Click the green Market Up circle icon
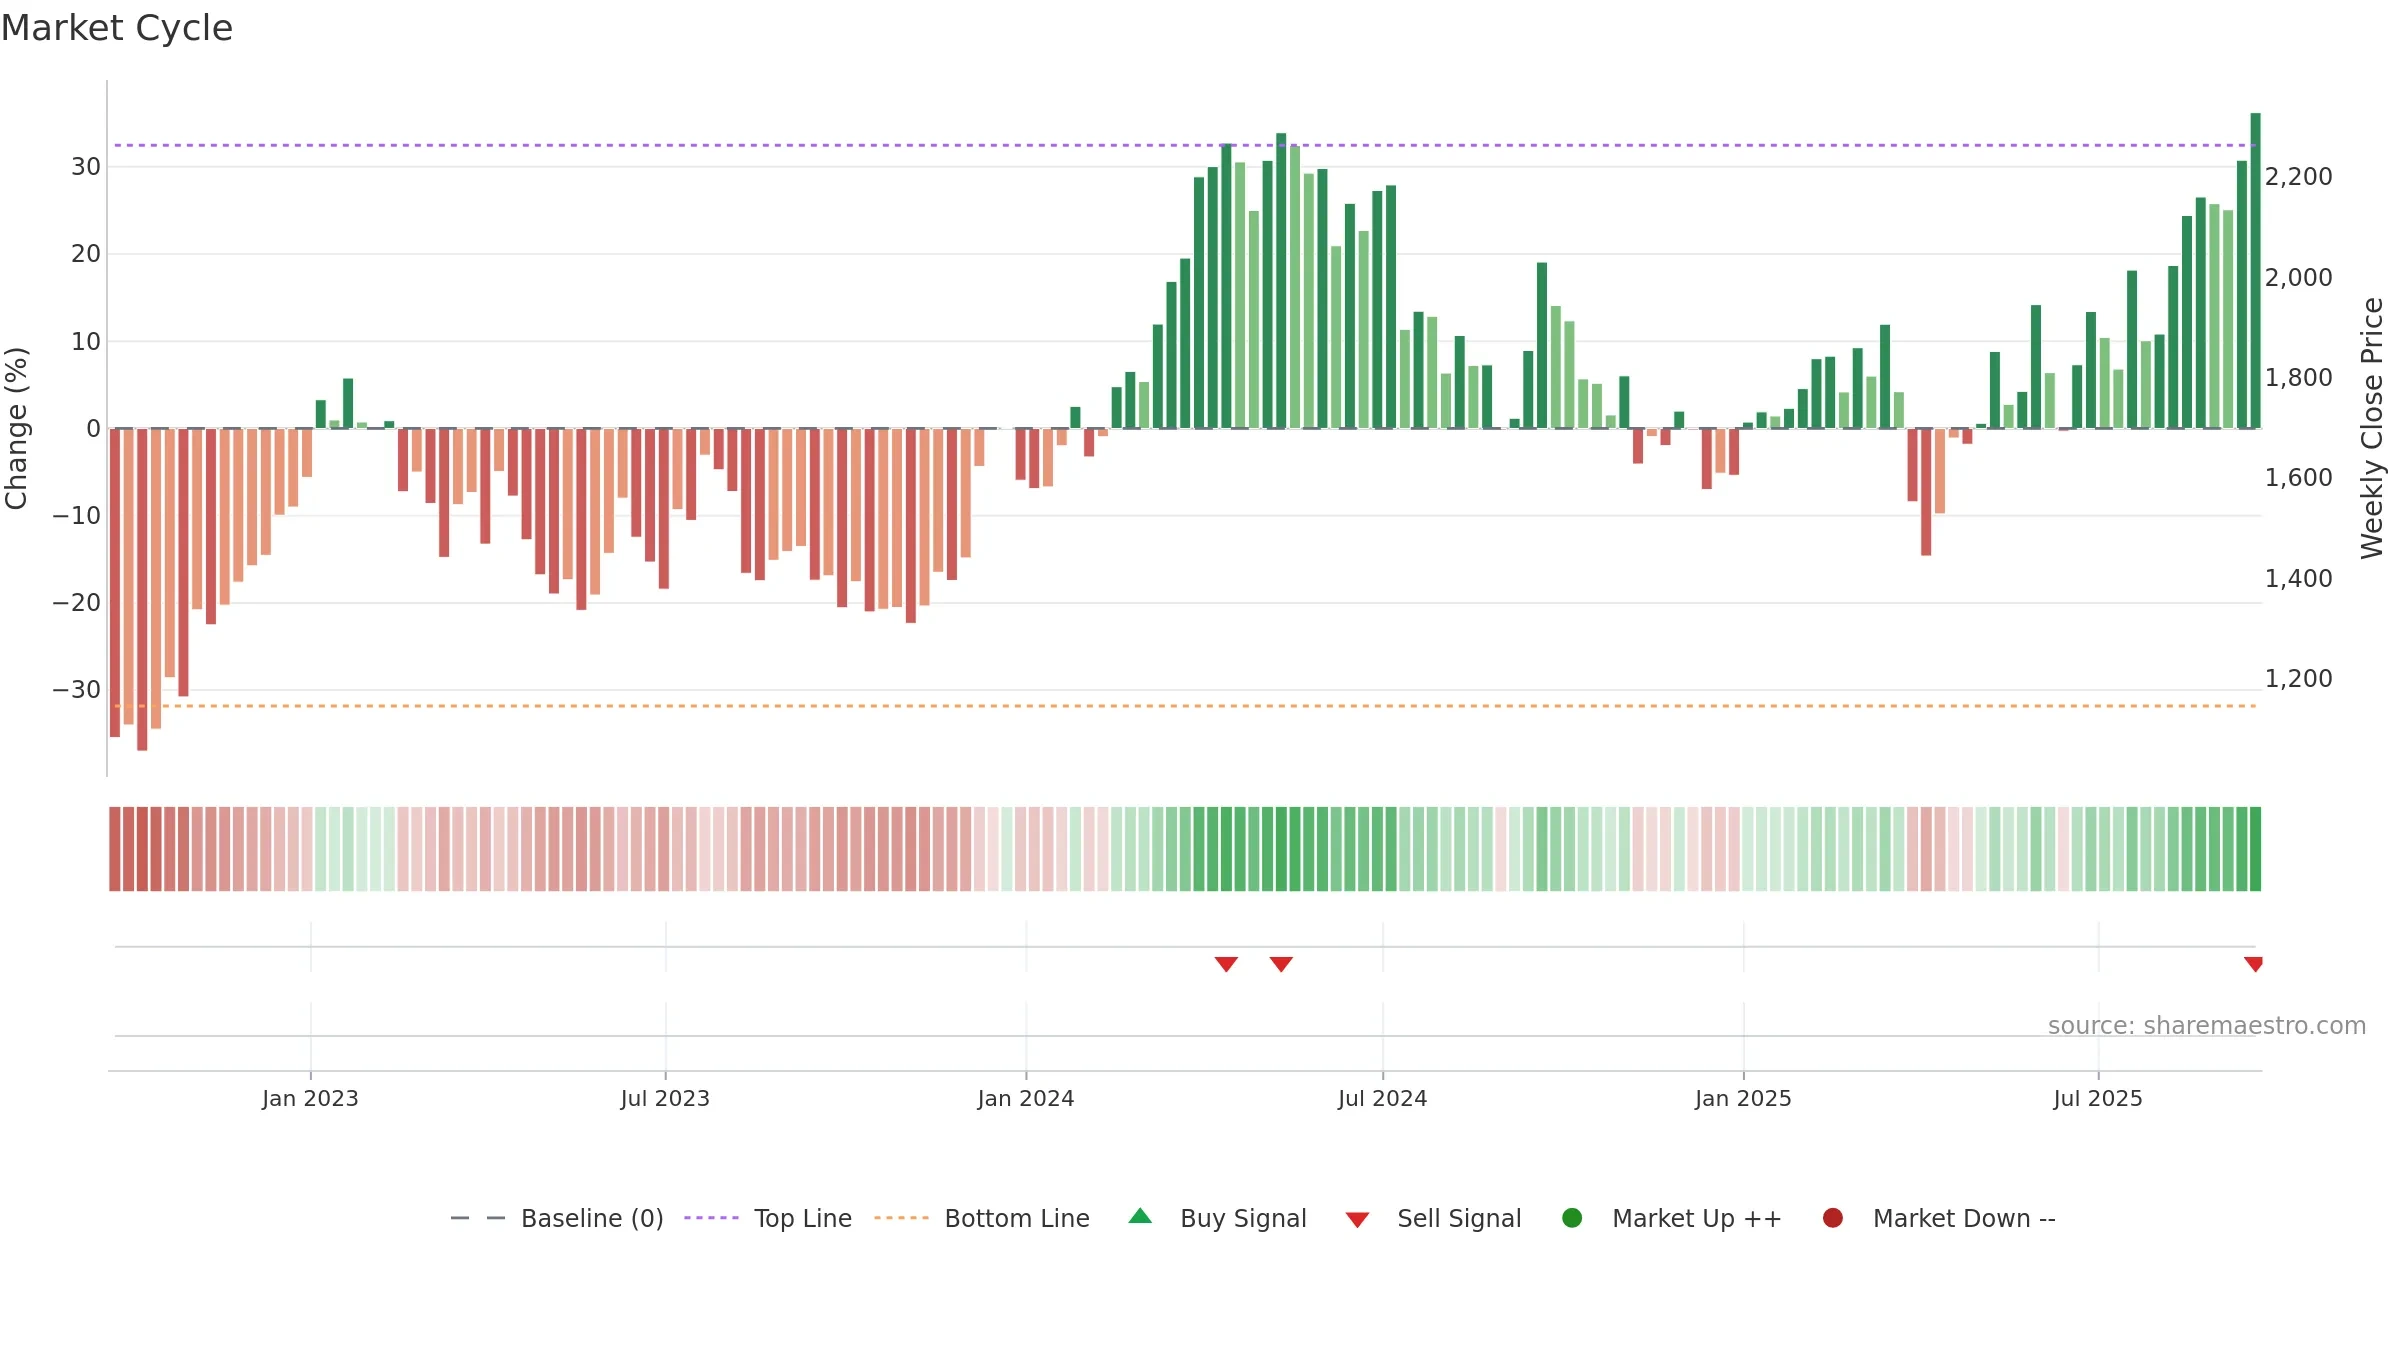 point(1572,1218)
